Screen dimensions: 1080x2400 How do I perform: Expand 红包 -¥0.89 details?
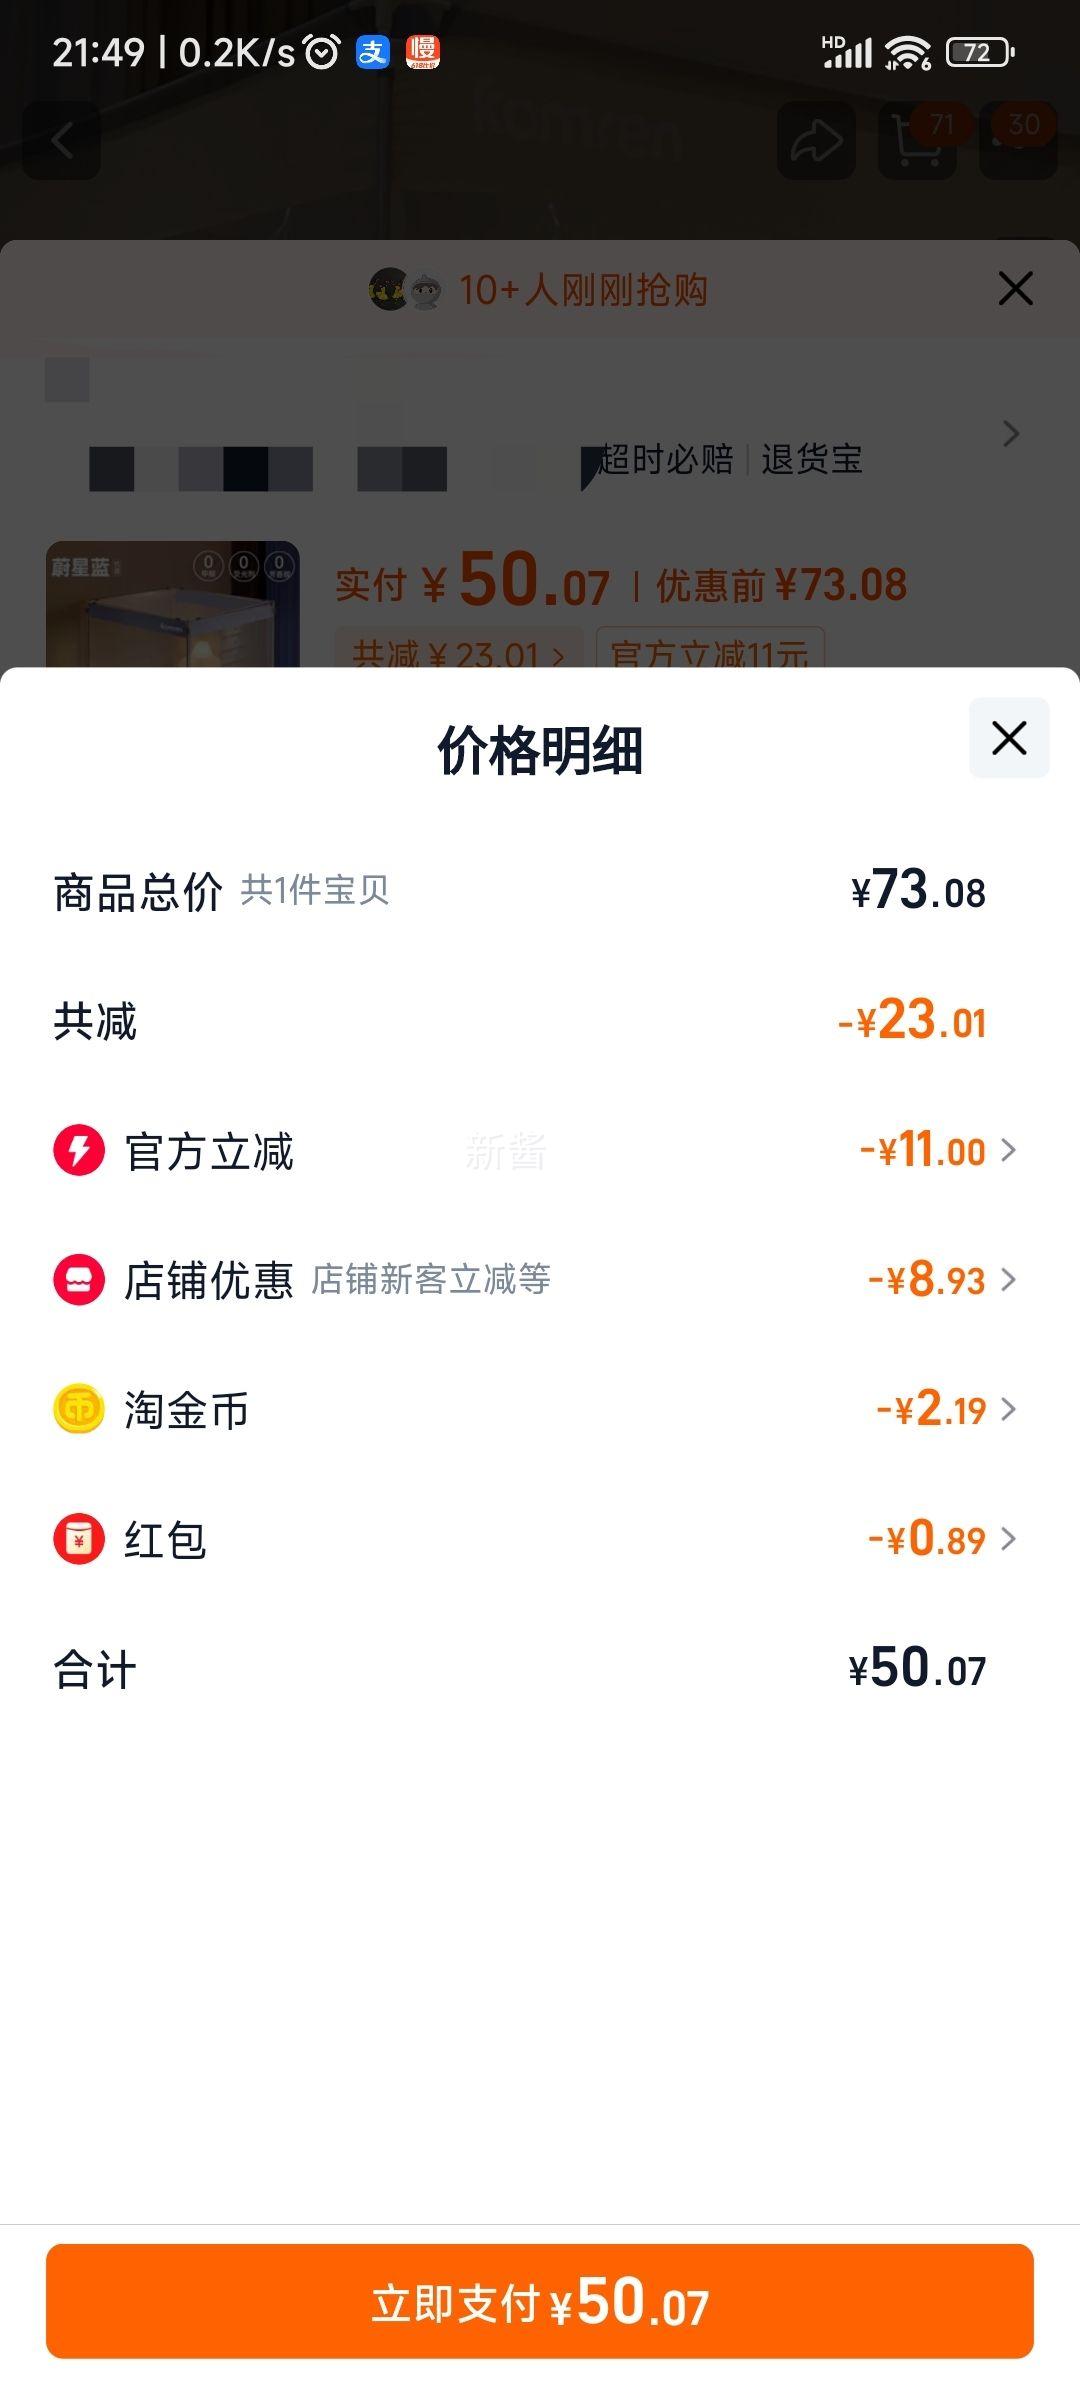point(942,1539)
